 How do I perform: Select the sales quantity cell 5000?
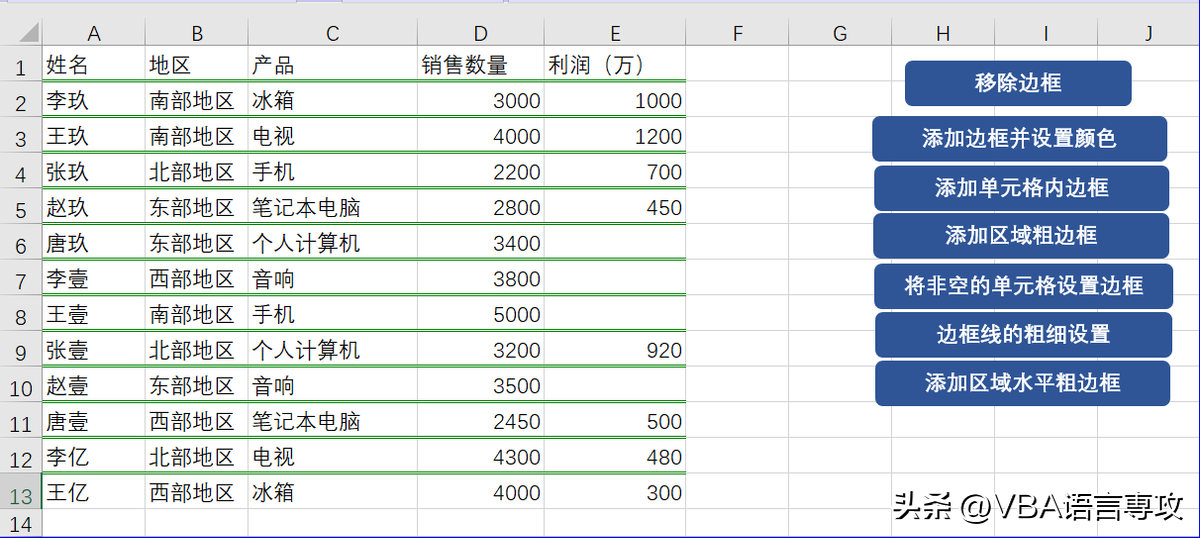coord(480,314)
